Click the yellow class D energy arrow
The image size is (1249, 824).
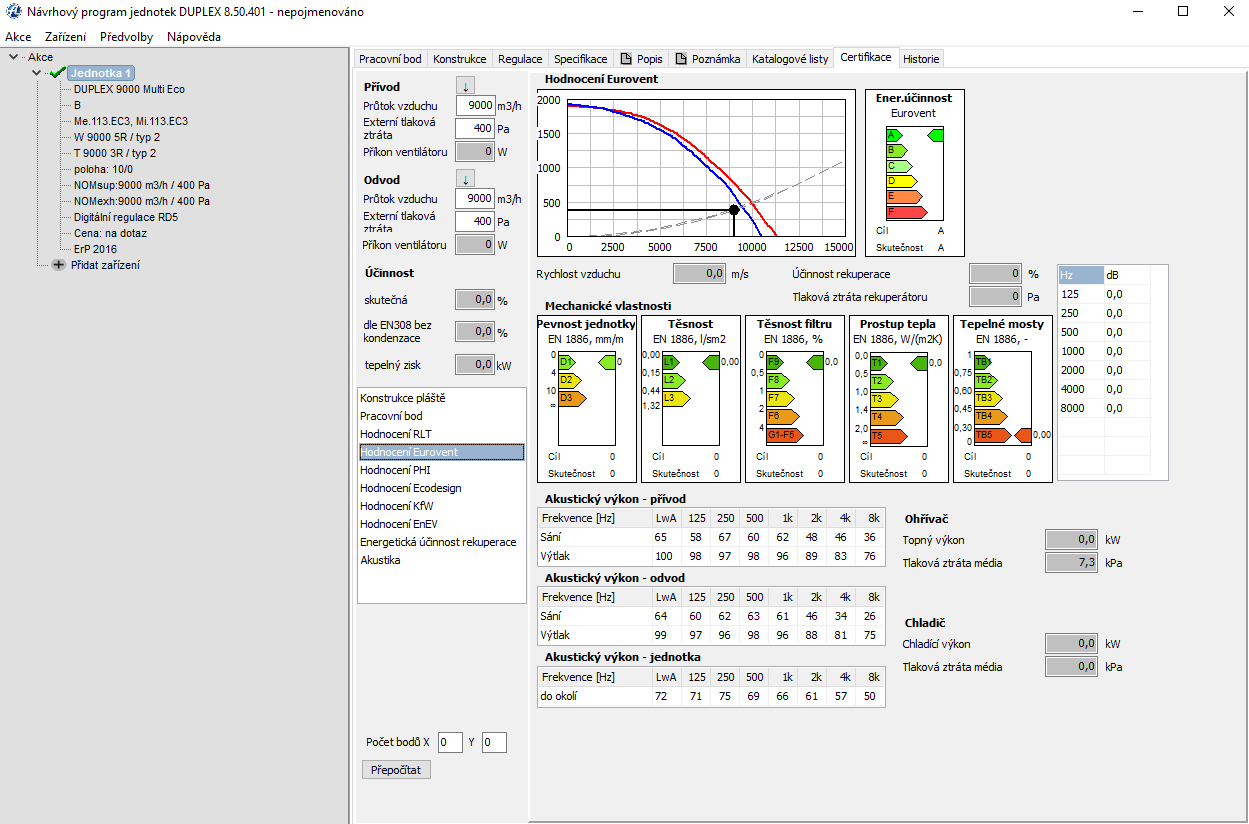[901, 181]
